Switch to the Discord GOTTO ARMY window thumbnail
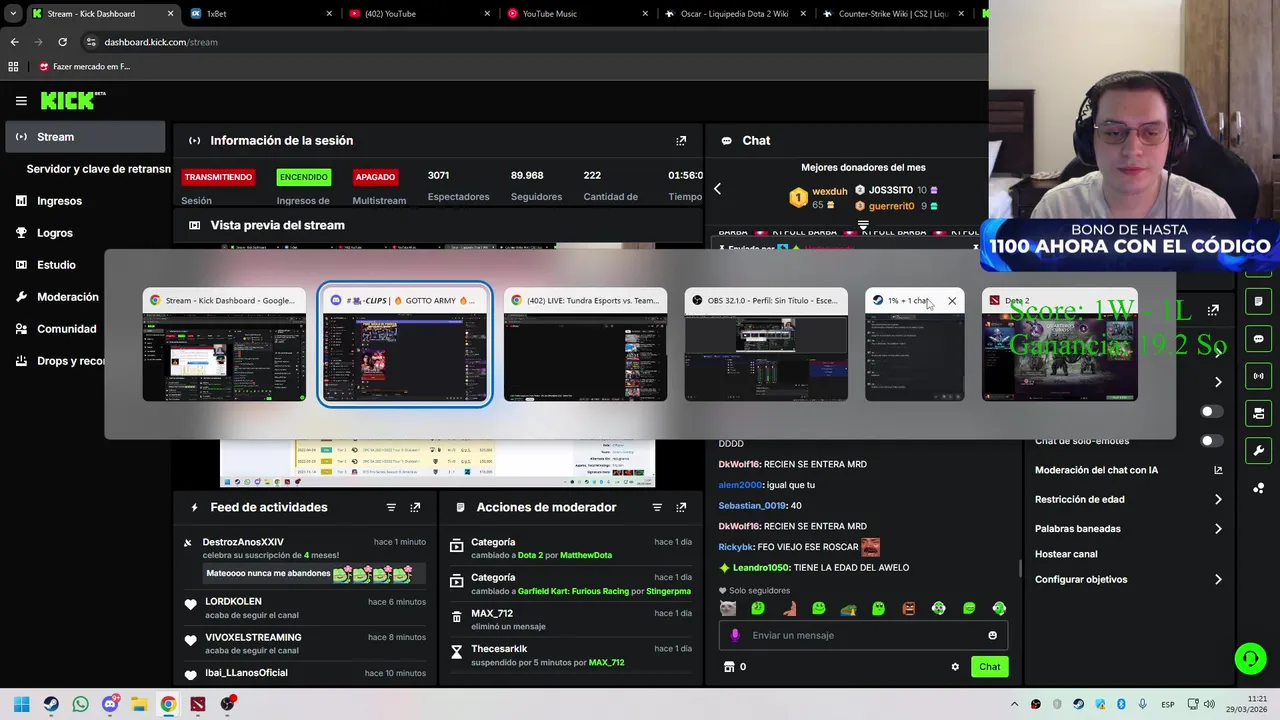This screenshot has width=1280, height=720. [x=405, y=345]
